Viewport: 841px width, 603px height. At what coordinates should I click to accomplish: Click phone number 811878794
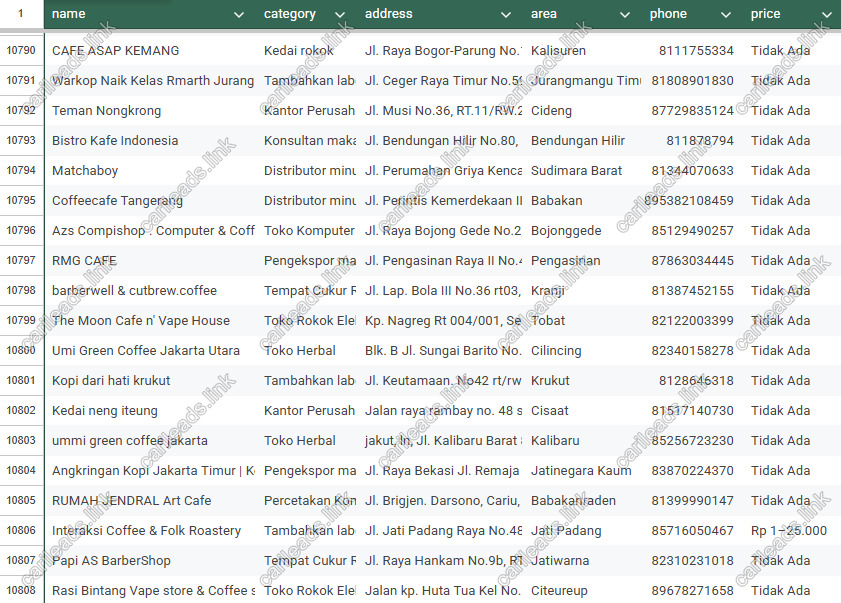pyautogui.click(x=699, y=141)
